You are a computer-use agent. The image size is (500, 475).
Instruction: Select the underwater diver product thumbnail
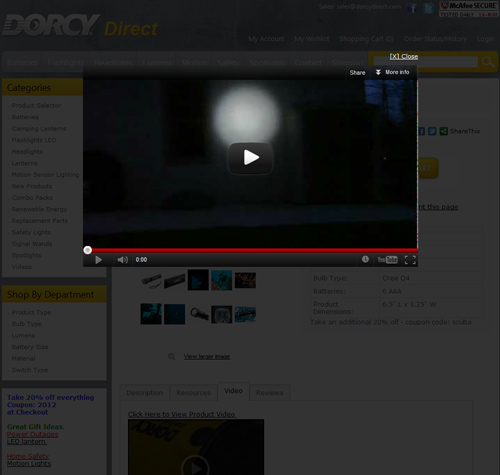point(221,280)
